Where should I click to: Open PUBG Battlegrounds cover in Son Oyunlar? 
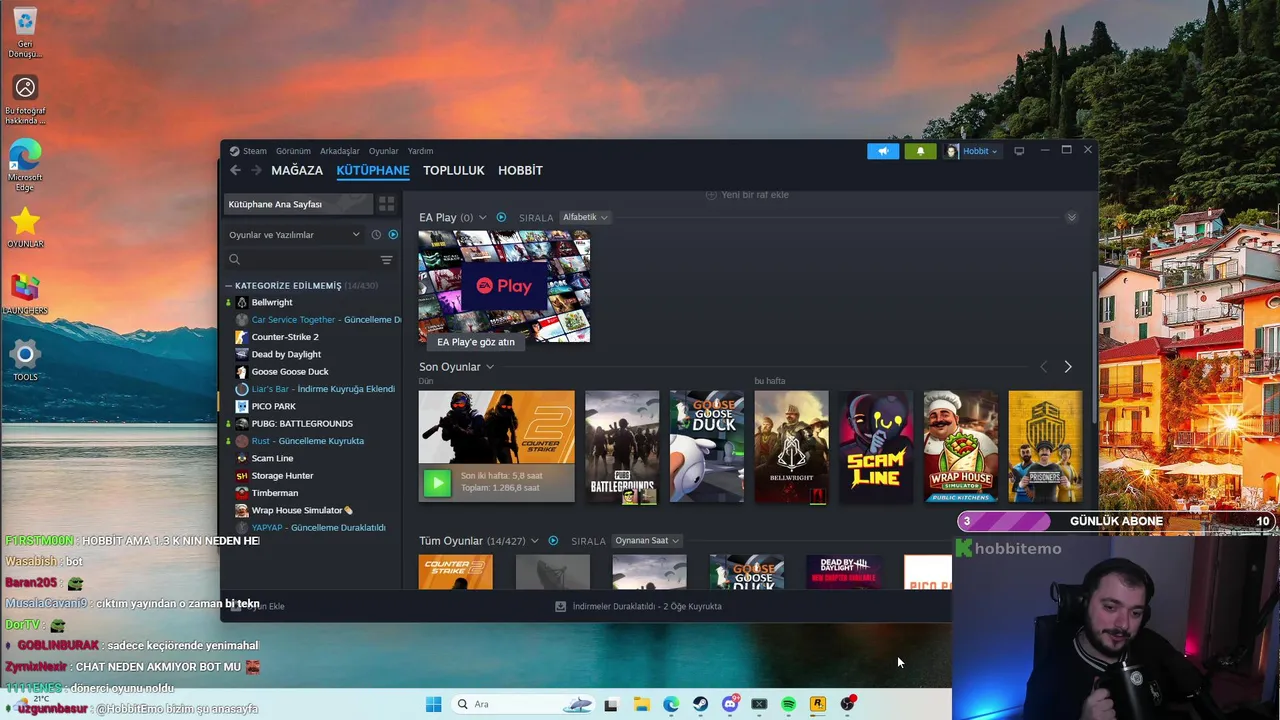click(622, 446)
